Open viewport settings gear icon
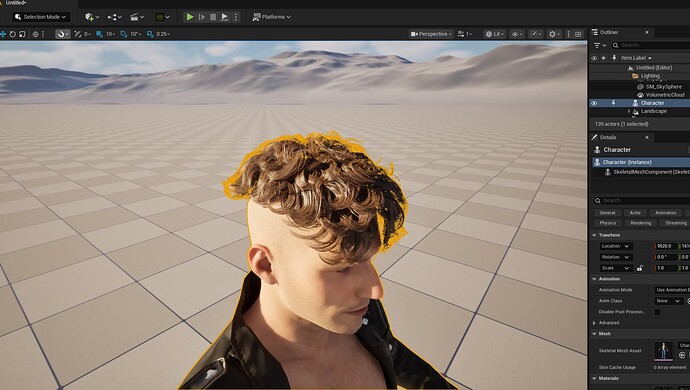690x390 pixels. (553, 34)
